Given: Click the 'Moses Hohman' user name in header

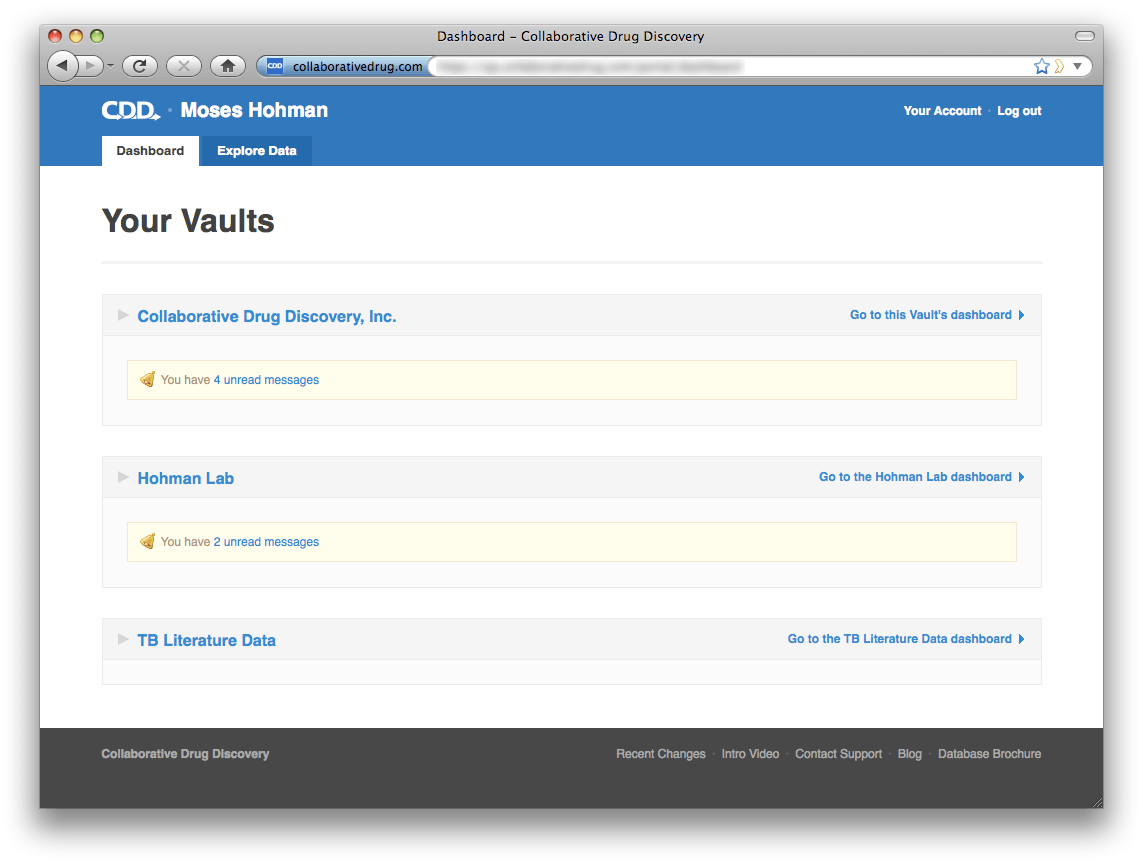Looking at the screenshot, I should pos(254,110).
